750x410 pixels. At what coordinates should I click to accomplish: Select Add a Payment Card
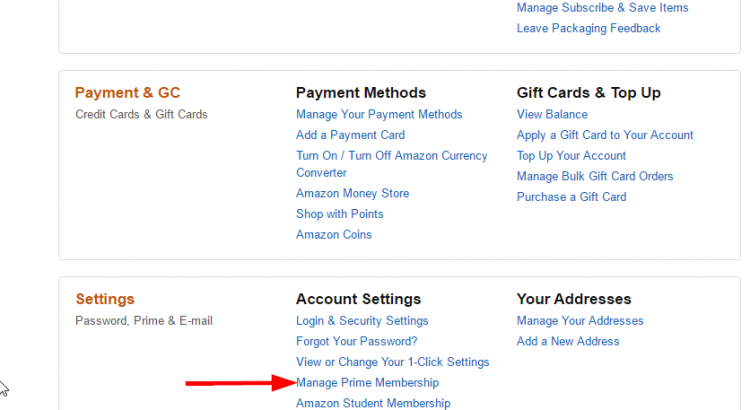(350, 135)
